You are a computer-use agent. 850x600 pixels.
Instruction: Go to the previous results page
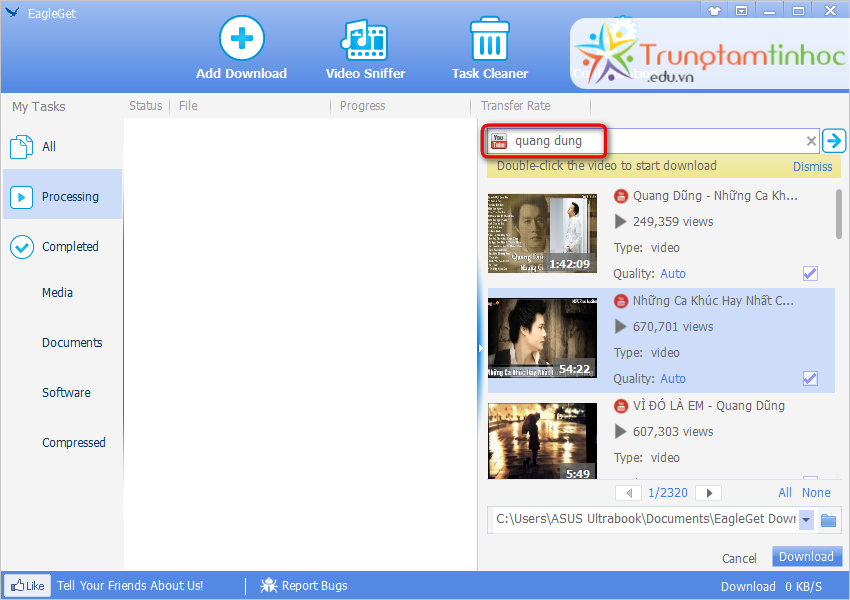(x=628, y=493)
